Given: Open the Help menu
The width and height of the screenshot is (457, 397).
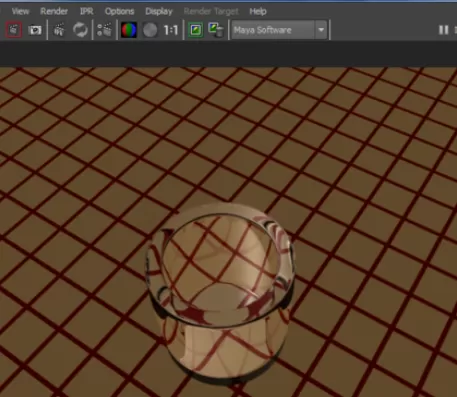Looking at the screenshot, I should pyautogui.click(x=258, y=11).
